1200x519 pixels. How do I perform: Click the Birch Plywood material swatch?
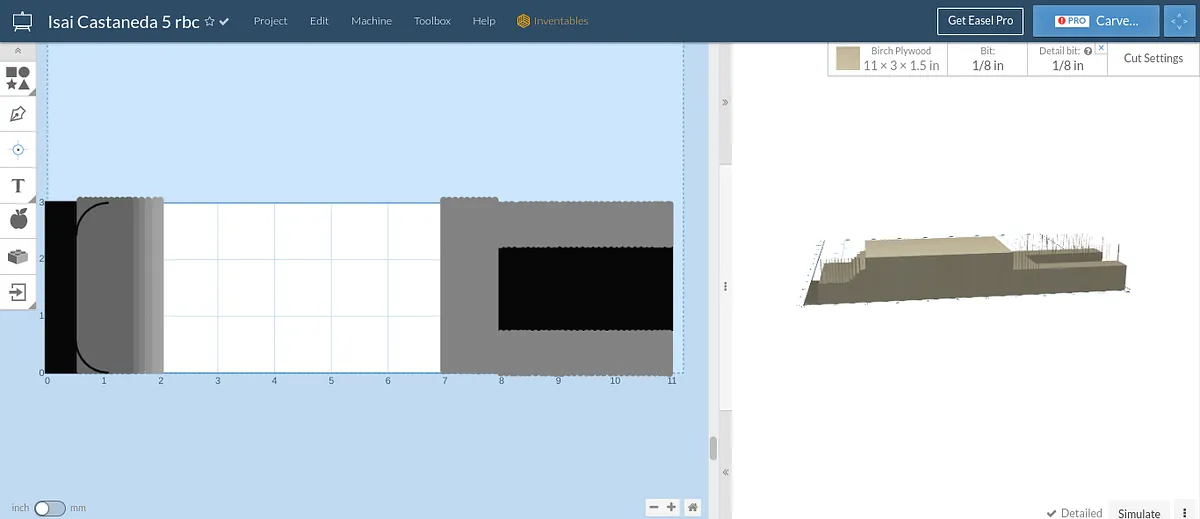coord(848,59)
